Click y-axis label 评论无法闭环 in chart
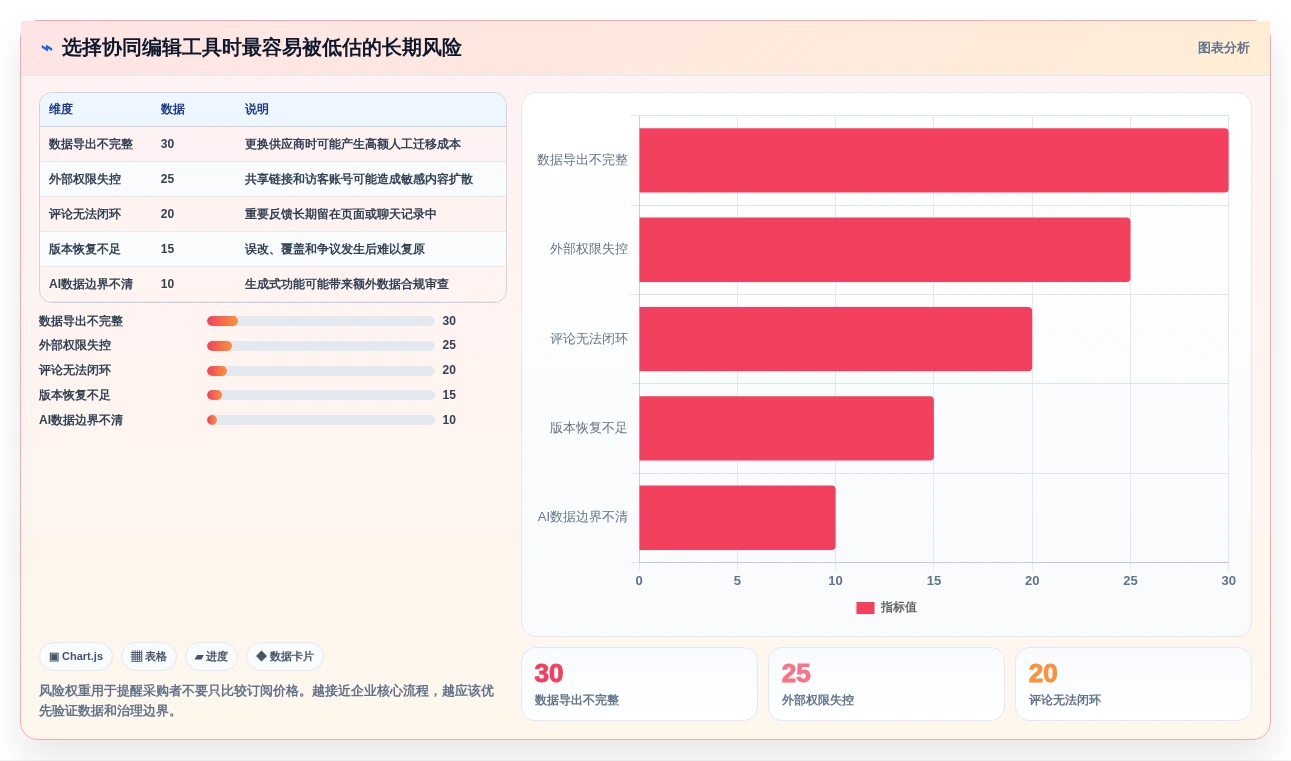The height and width of the screenshot is (761, 1291). (589, 339)
